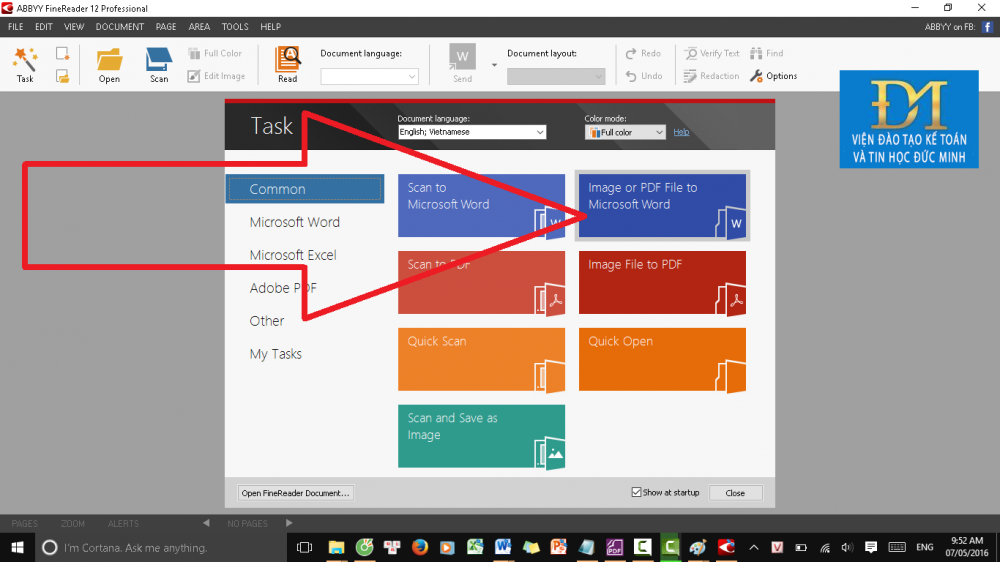Open Microsoft Word from taskbar
The height and width of the screenshot is (562, 1000).
(x=503, y=547)
